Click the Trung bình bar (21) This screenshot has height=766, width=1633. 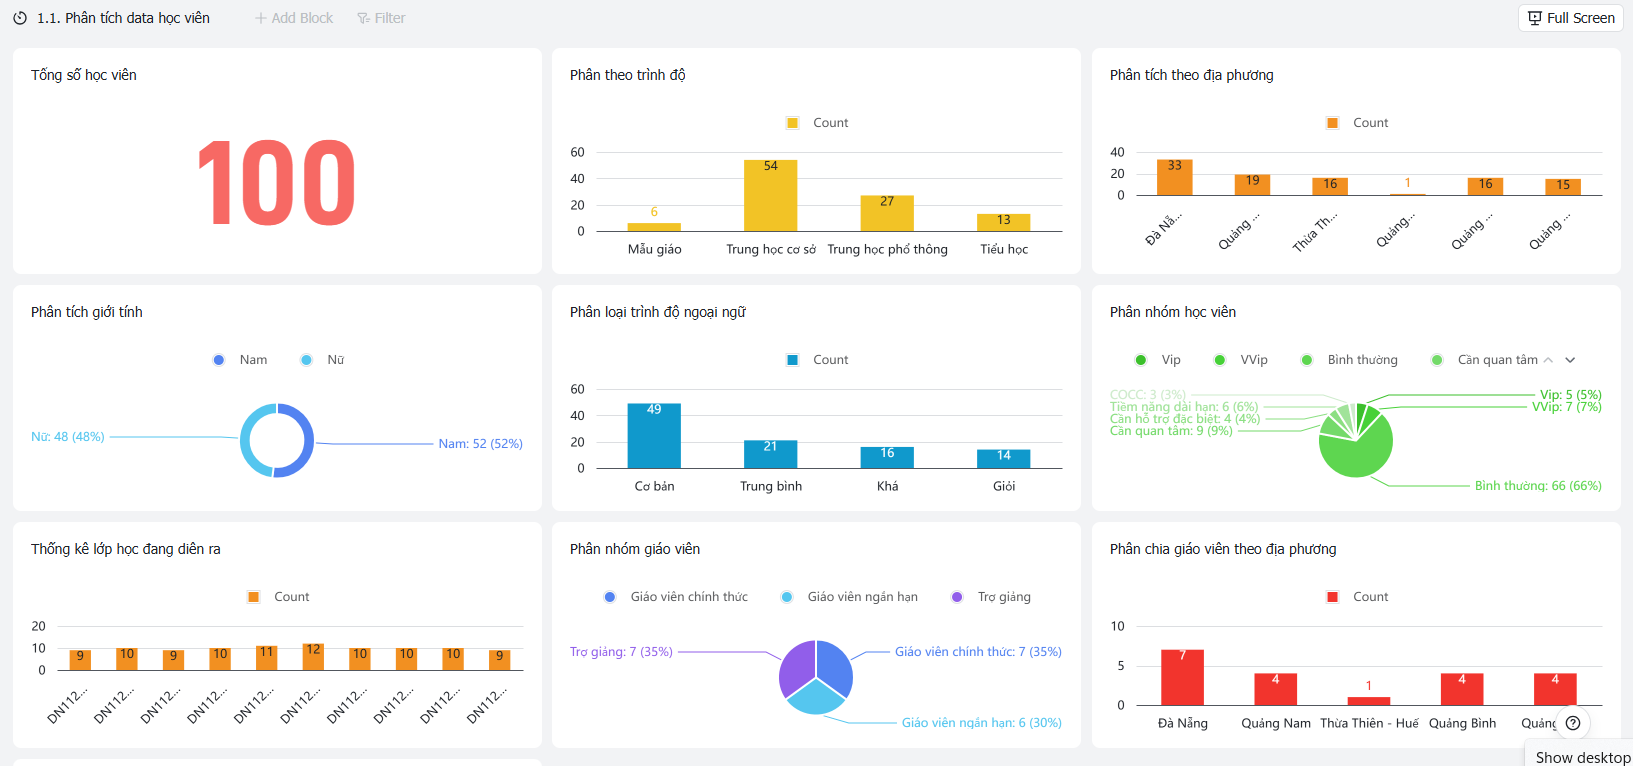(771, 454)
